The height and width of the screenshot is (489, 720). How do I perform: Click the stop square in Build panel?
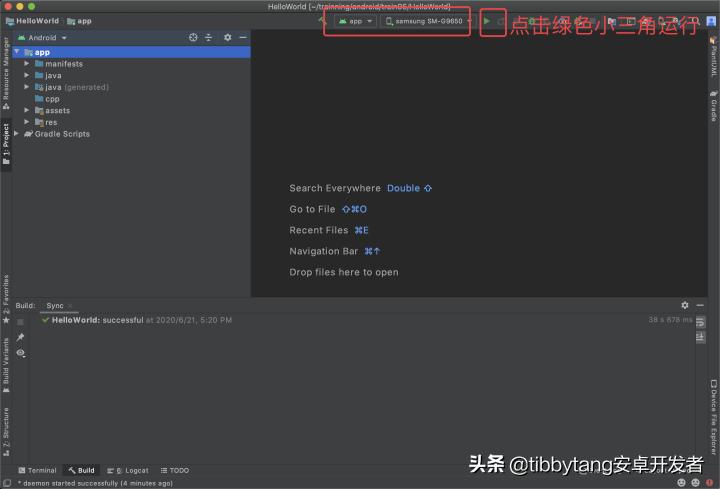[20, 322]
